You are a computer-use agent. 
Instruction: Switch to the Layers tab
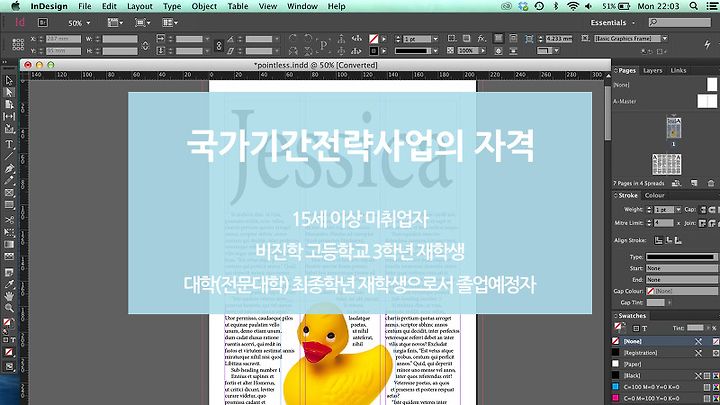tap(652, 70)
